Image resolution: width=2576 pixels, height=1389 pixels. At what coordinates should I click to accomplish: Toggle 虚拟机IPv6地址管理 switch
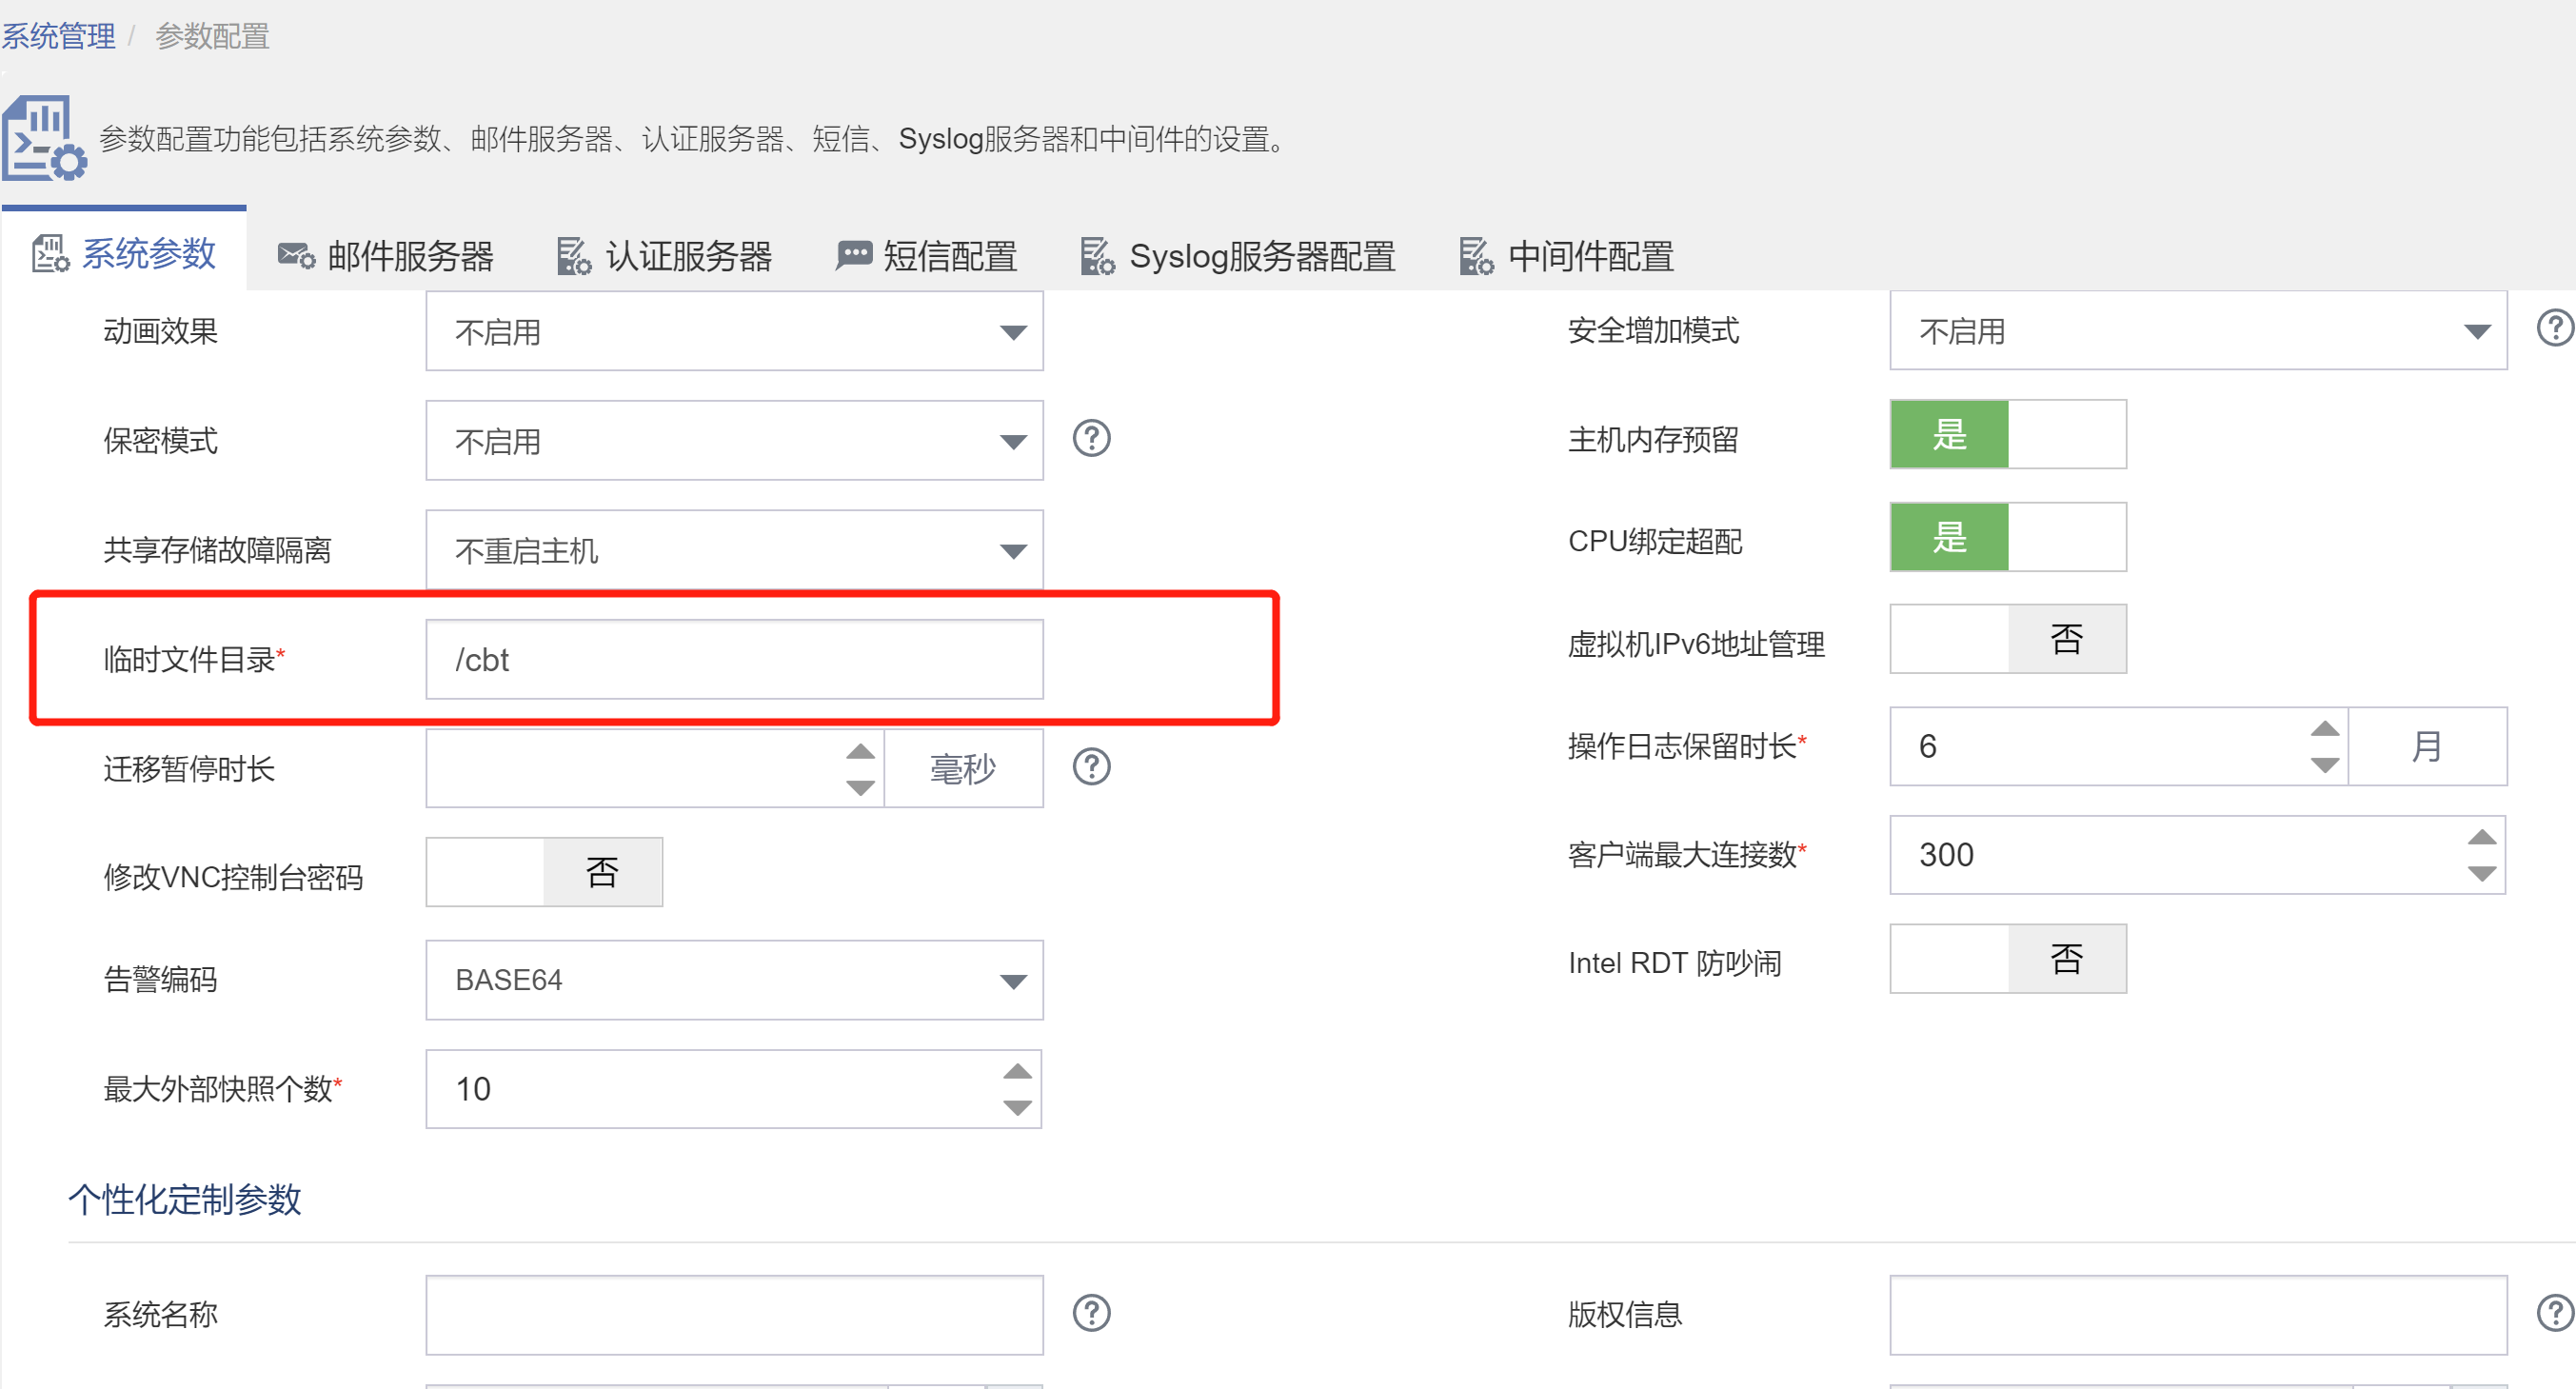coord(2007,639)
